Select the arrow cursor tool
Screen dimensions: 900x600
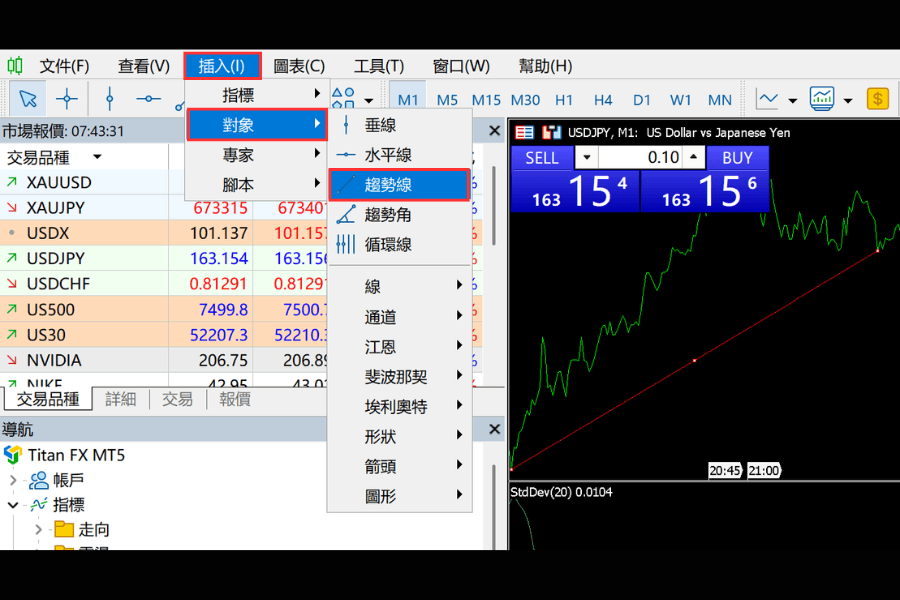tap(28, 99)
